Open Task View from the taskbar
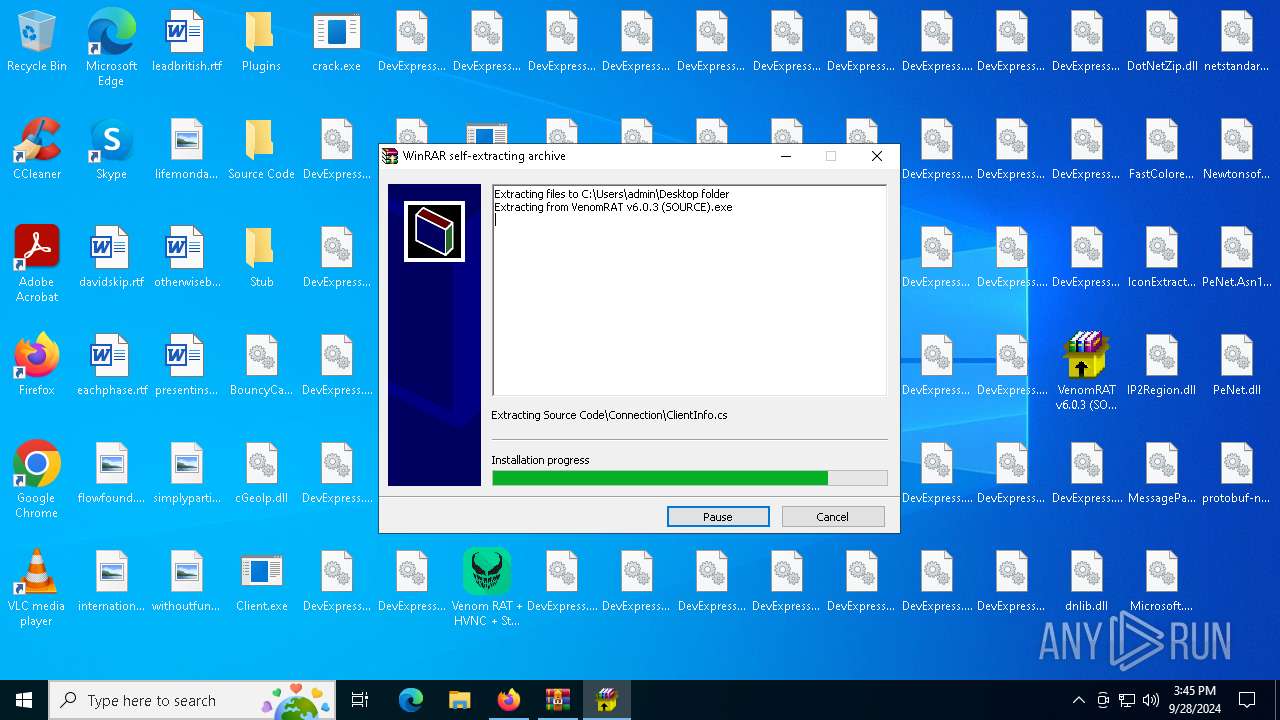 click(x=360, y=700)
